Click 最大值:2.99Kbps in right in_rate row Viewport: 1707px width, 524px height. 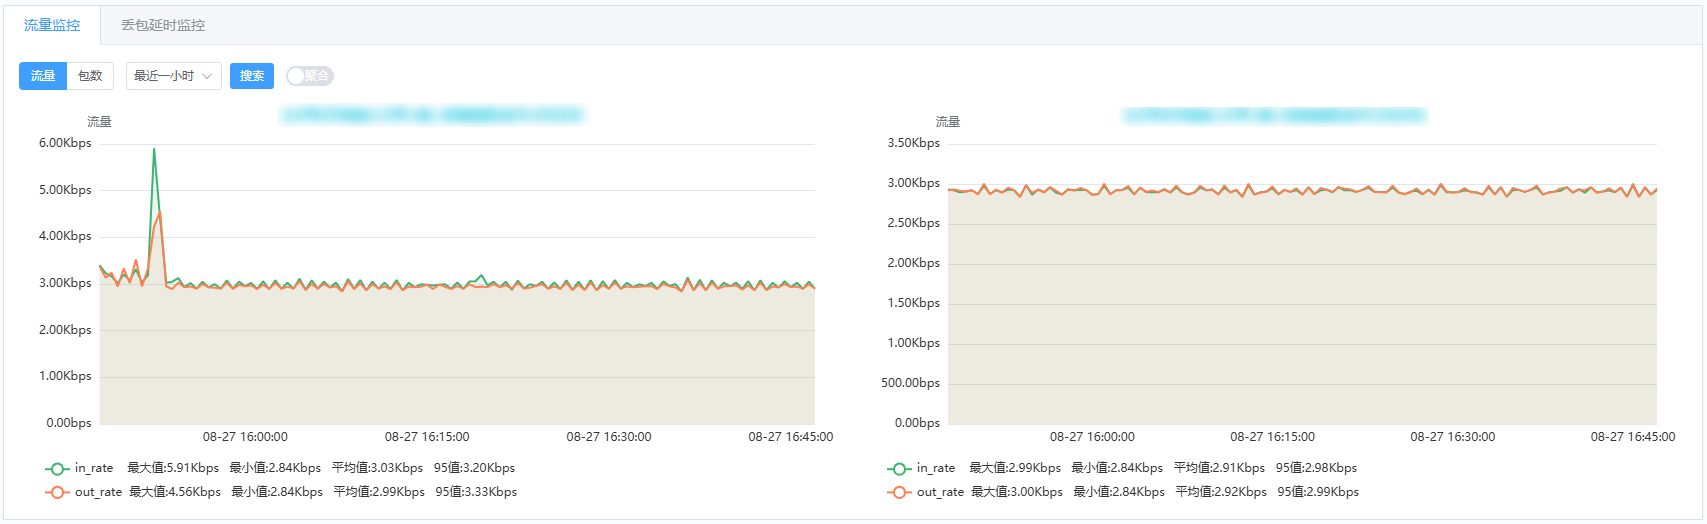pyautogui.click(x=1015, y=468)
